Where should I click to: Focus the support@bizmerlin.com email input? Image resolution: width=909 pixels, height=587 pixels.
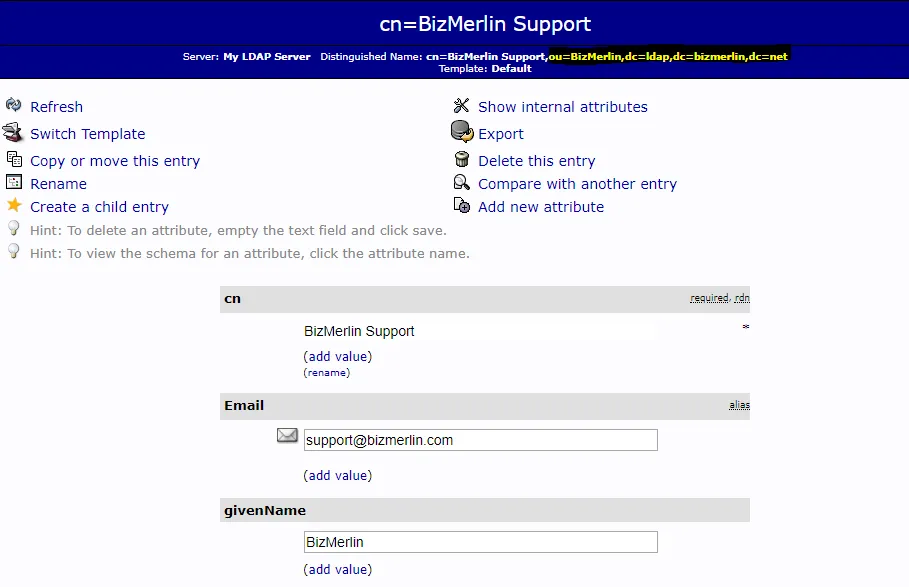point(481,440)
